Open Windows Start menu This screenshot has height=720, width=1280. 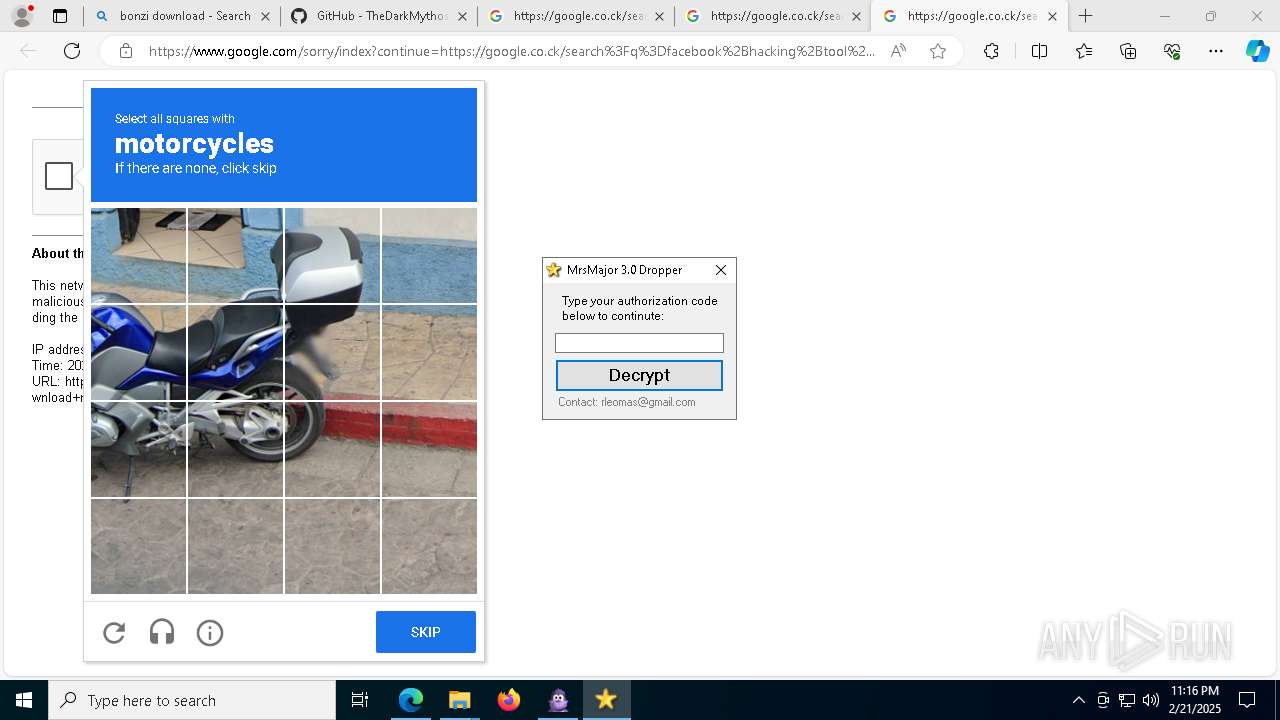24,700
